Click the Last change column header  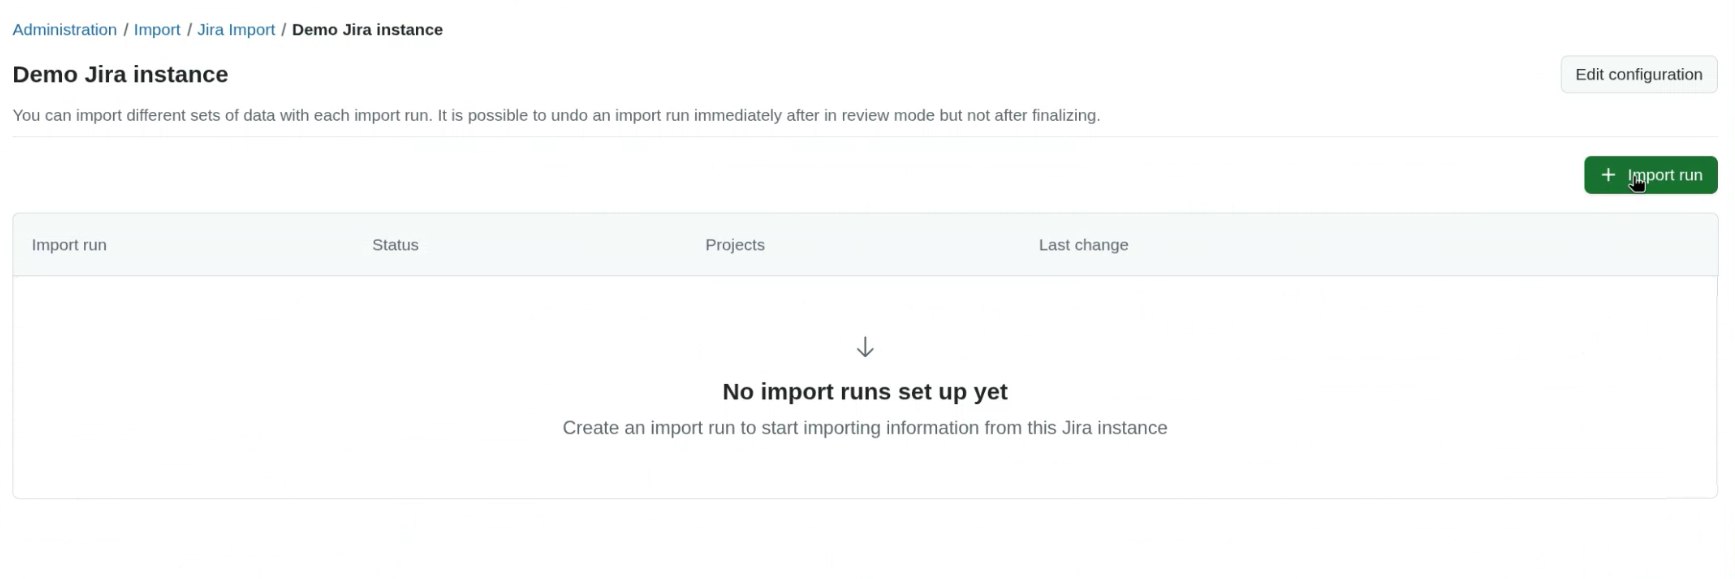[1083, 245]
